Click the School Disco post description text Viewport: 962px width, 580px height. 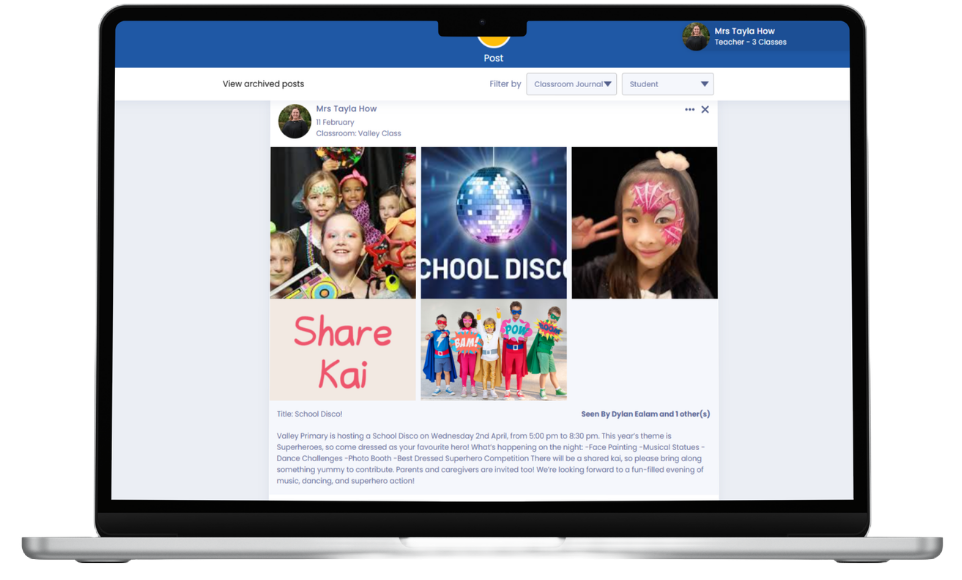pyautogui.click(x=490, y=458)
